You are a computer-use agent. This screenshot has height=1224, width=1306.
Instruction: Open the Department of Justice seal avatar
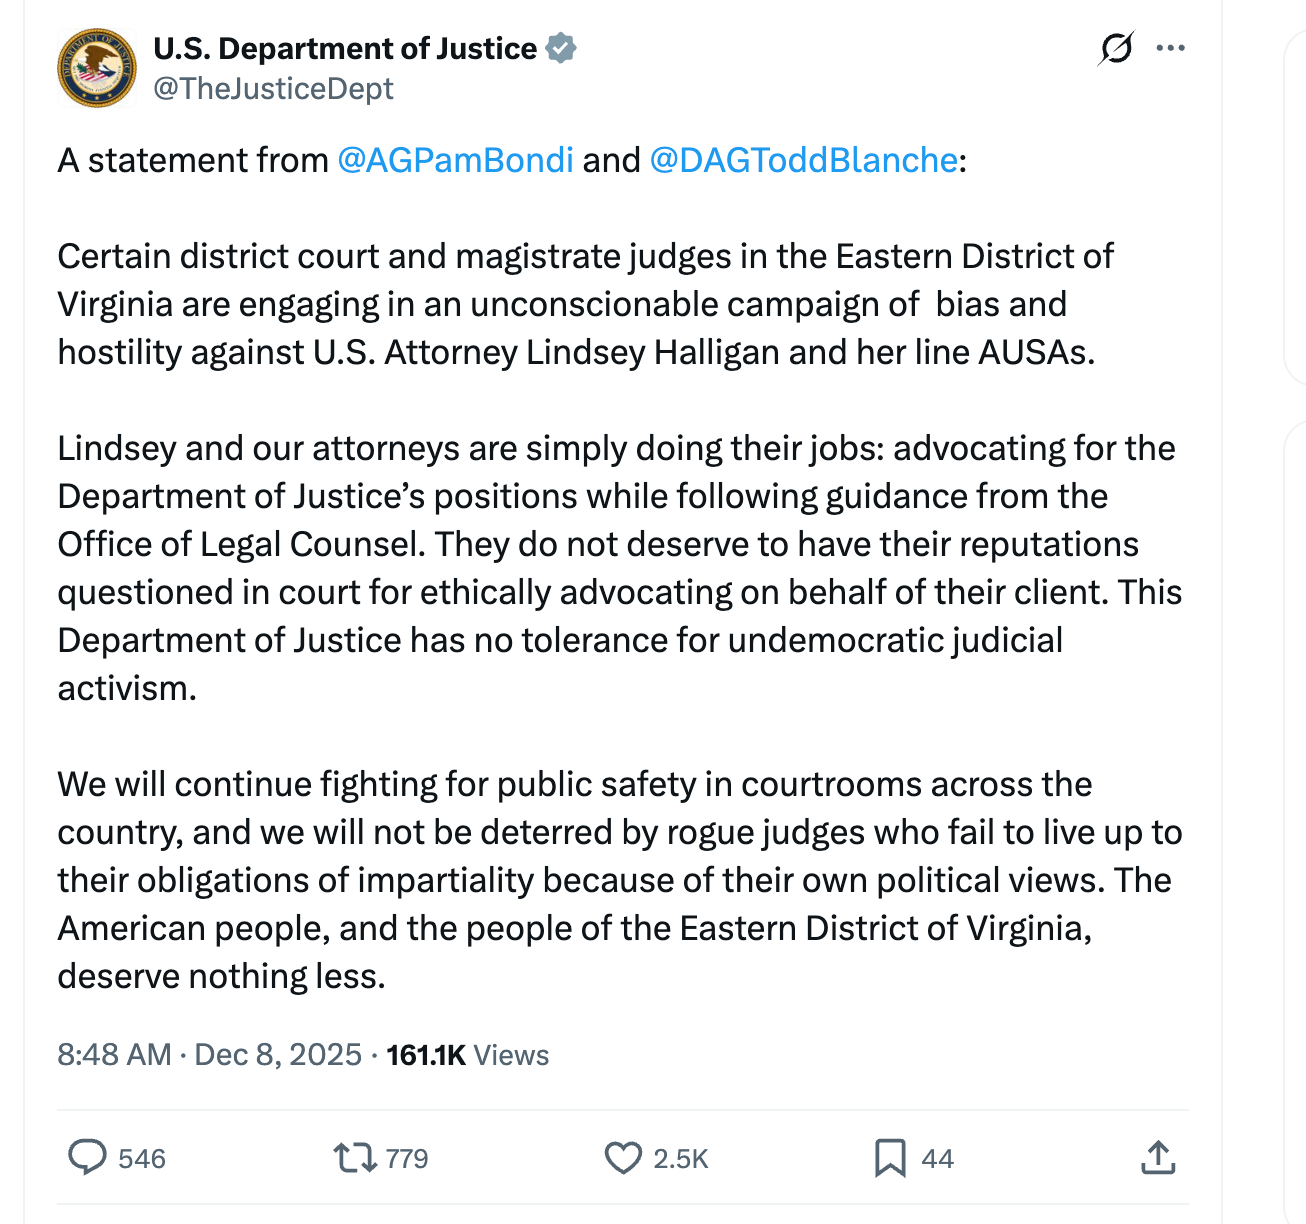click(x=97, y=68)
